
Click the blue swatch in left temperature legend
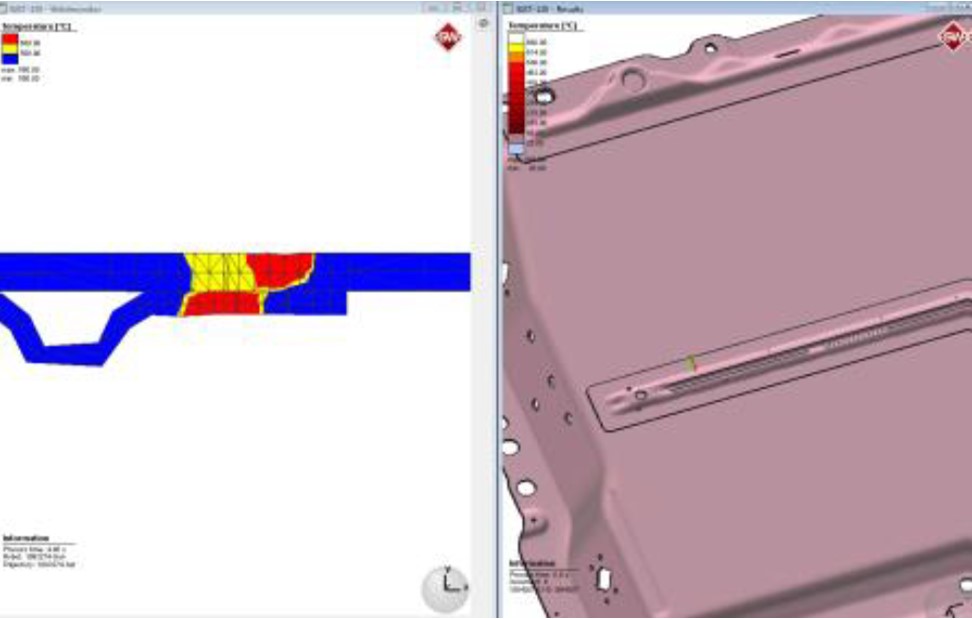[x=11, y=60]
